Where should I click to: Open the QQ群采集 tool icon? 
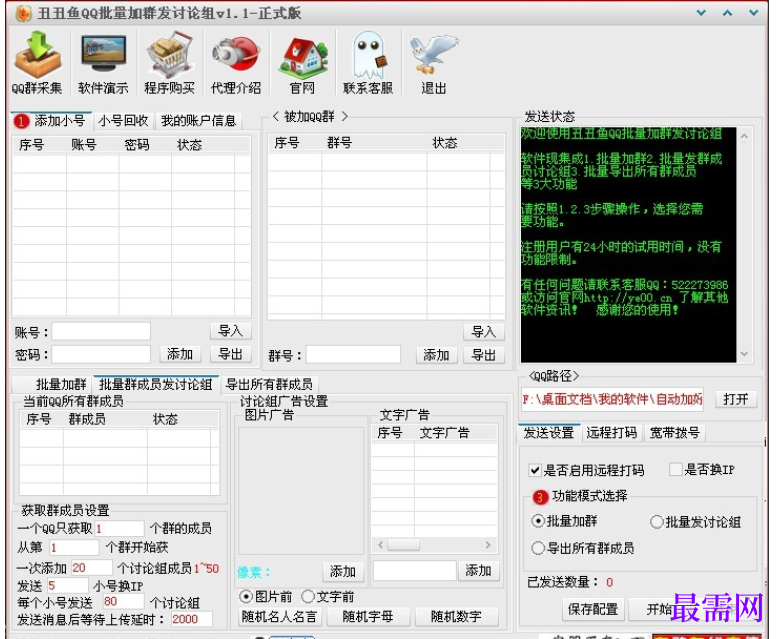pos(38,62)
